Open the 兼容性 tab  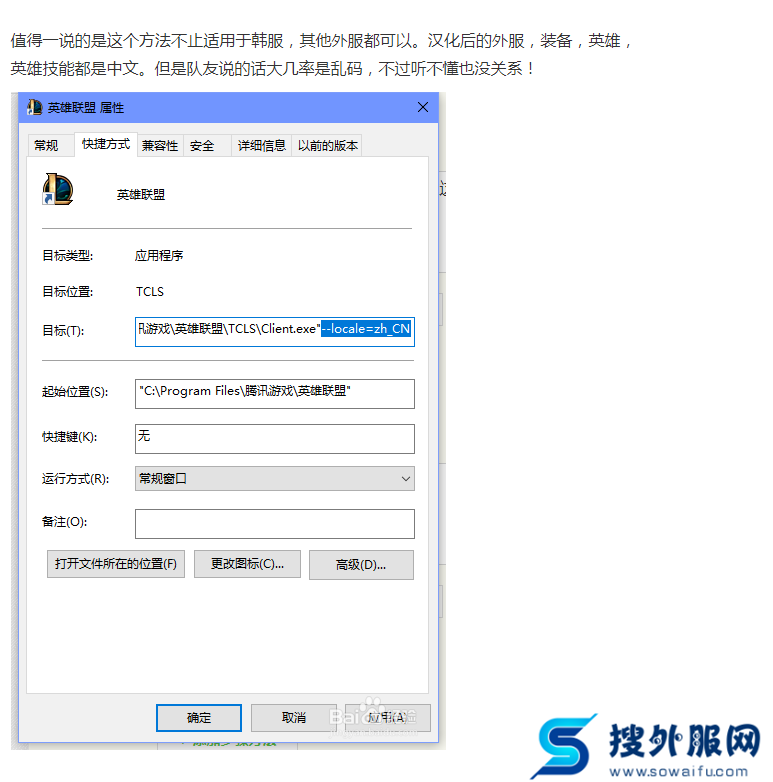160,146
